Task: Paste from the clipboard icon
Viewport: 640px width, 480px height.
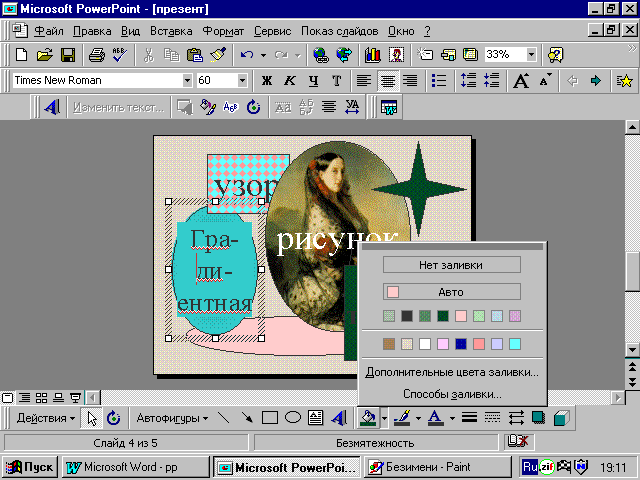Action: pyautogui.click(x=195, y=54)
